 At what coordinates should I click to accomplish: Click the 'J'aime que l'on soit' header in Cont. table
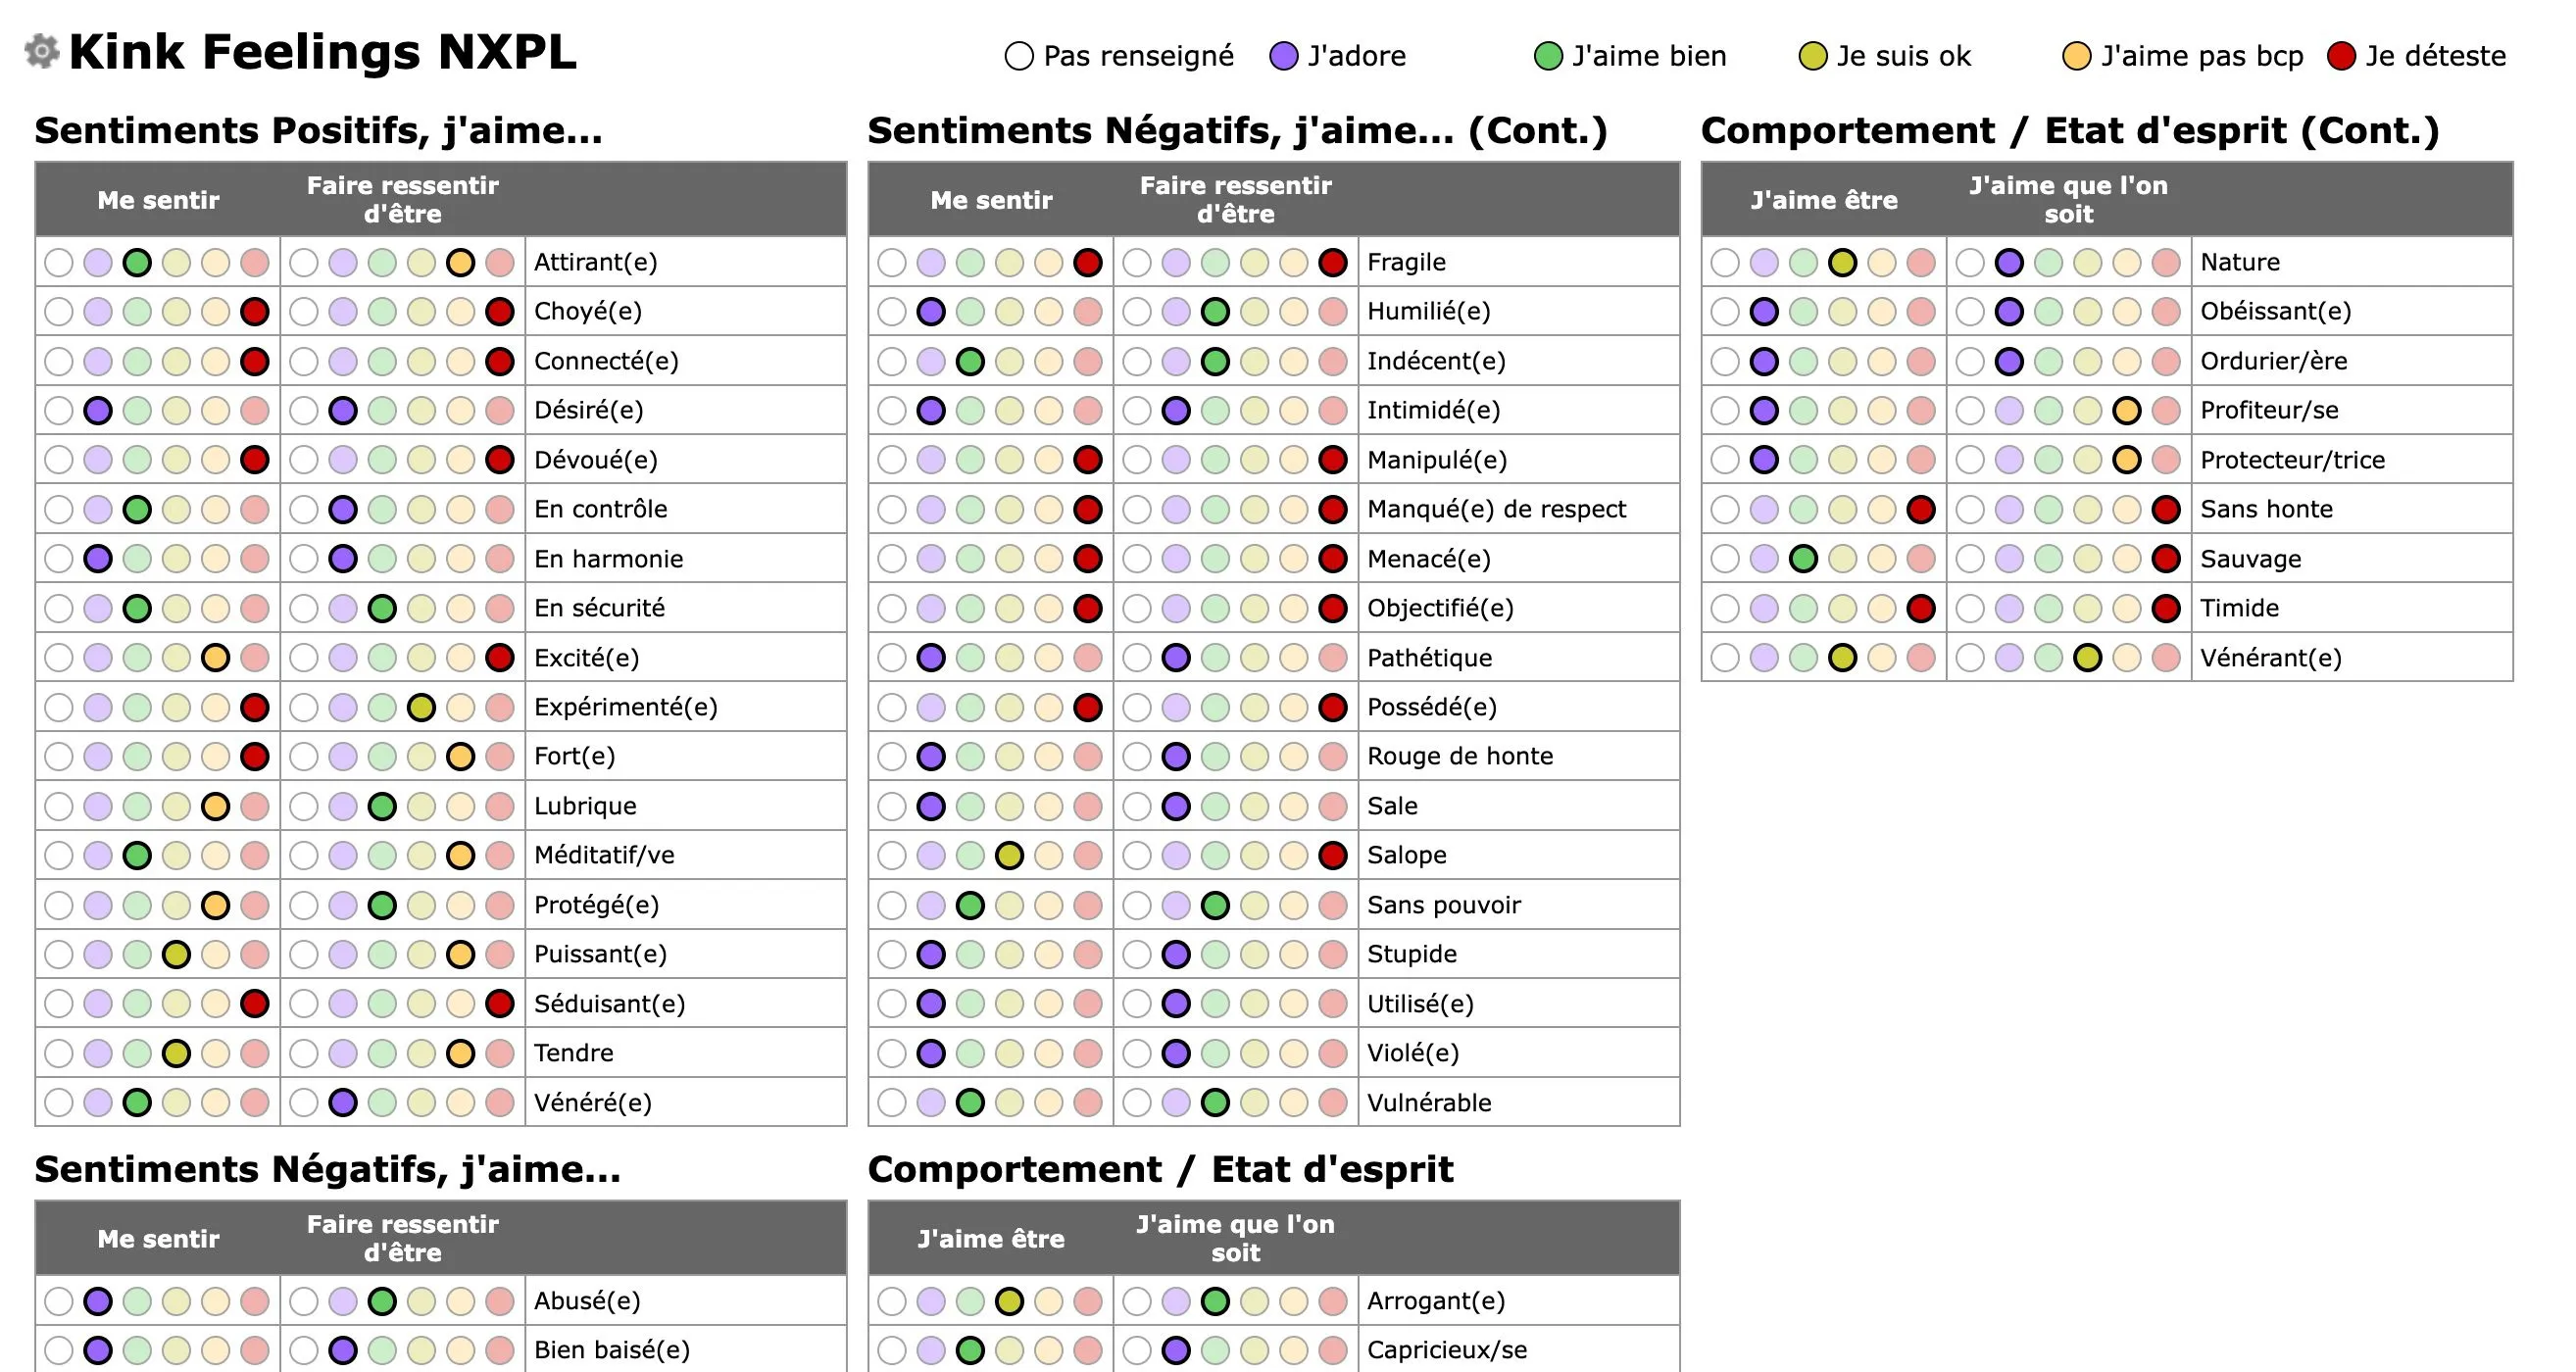tap(2068, 199)
